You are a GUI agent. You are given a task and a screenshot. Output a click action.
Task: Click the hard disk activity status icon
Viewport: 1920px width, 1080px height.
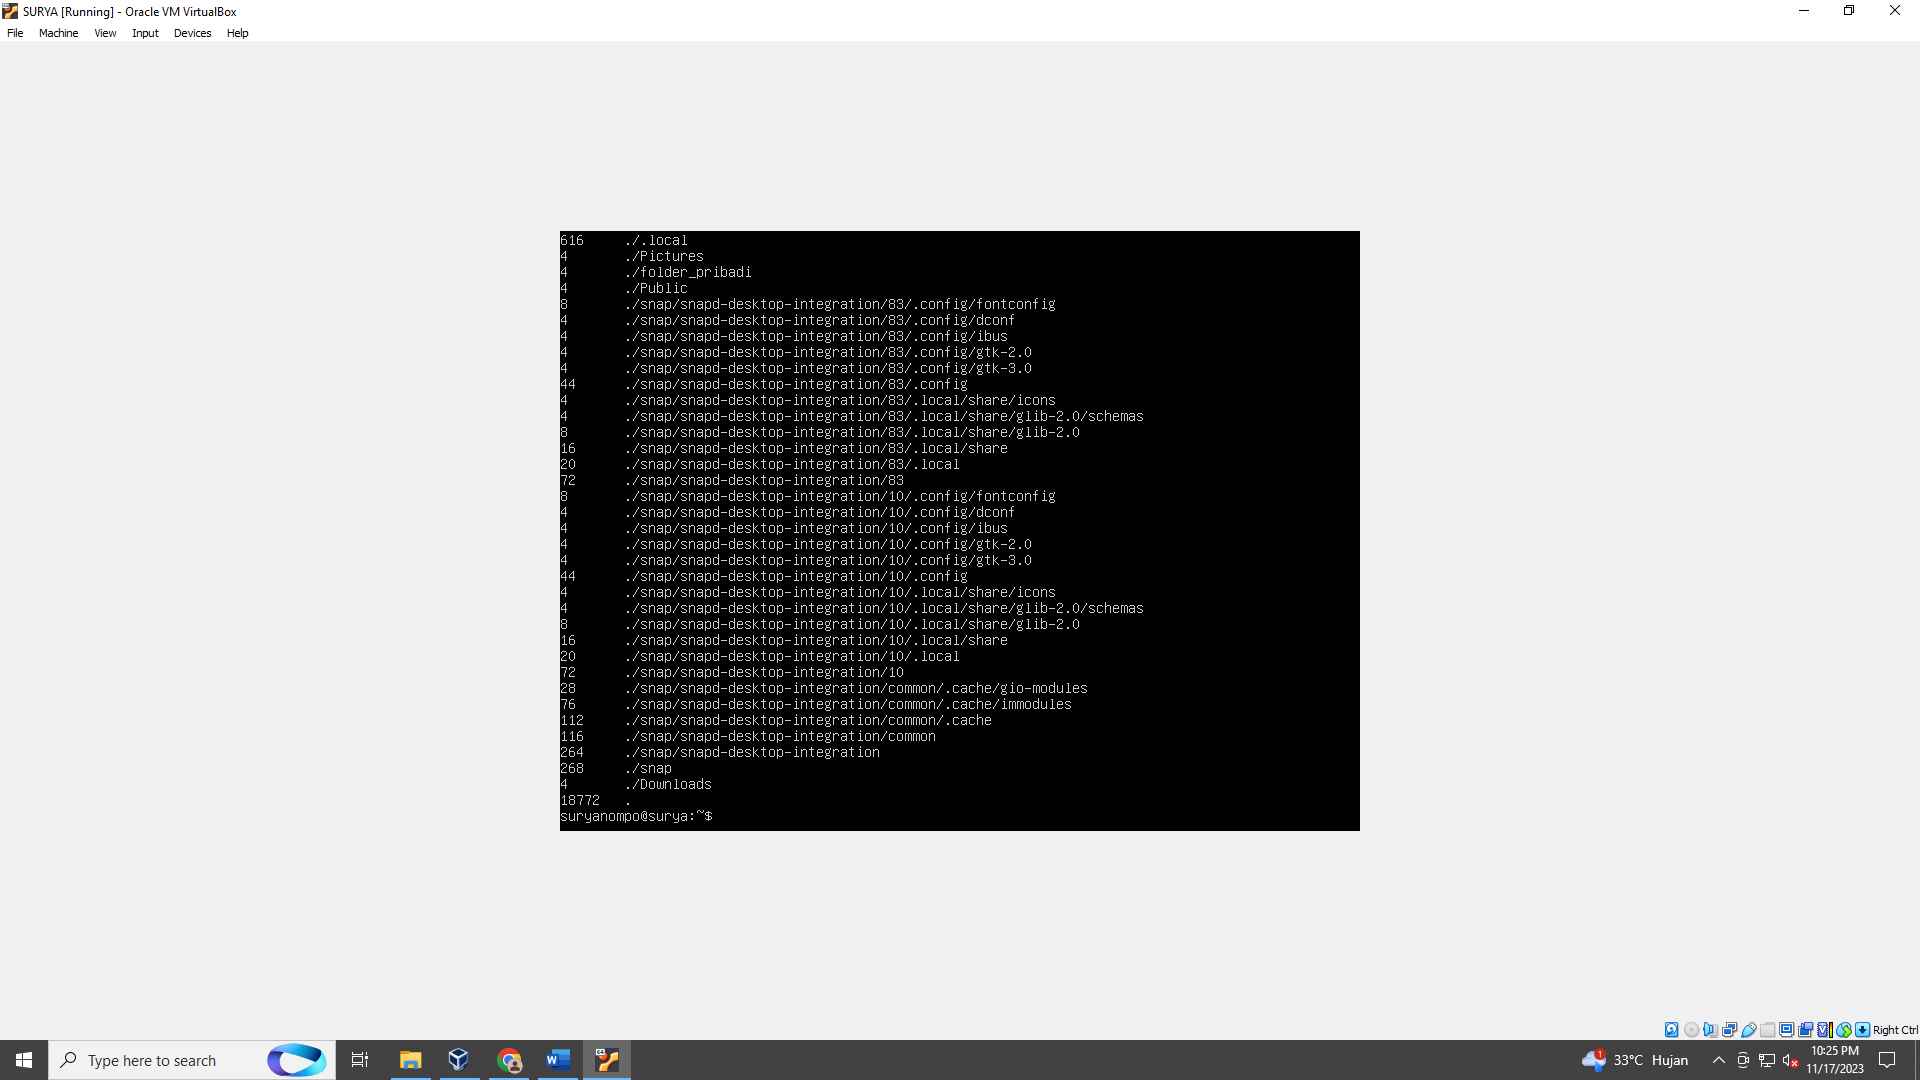1671,1030
